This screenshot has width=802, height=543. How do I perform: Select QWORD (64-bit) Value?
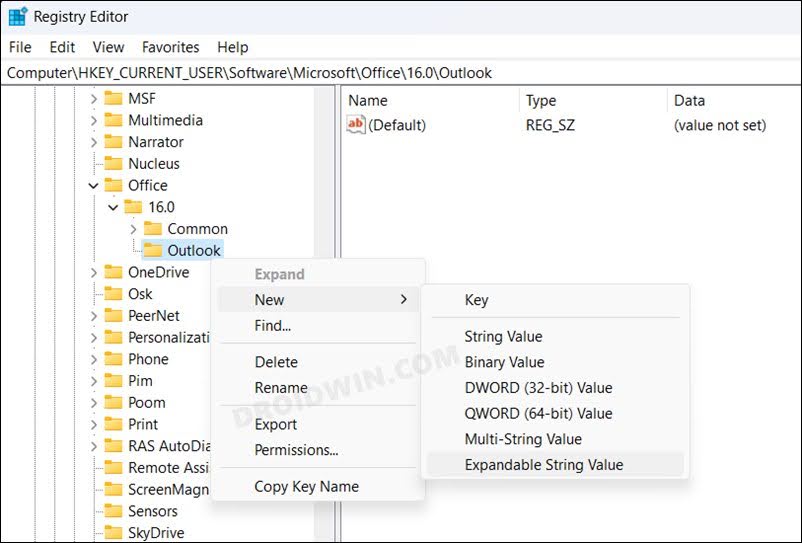tap(555, 413)
